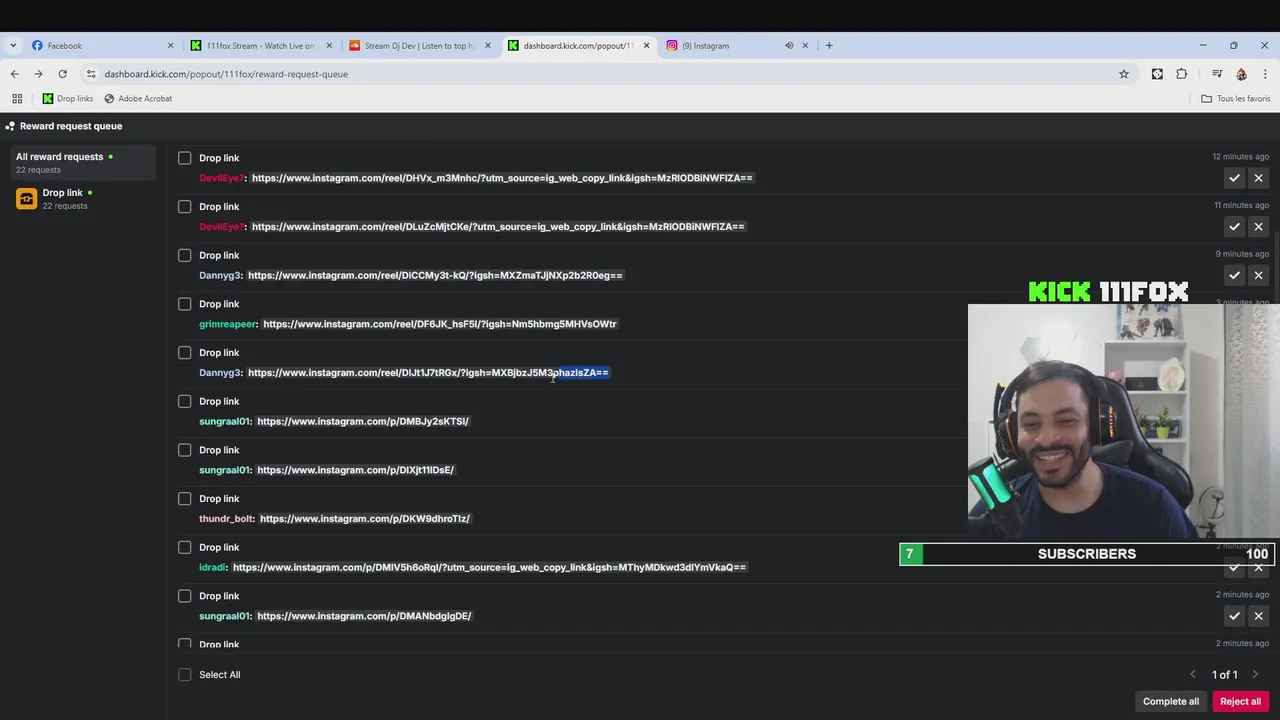The width and height of the screenshot is (1280, 720).
Task: Check the box for DHVx_m3Mnhc request
Action: point(185,158)
